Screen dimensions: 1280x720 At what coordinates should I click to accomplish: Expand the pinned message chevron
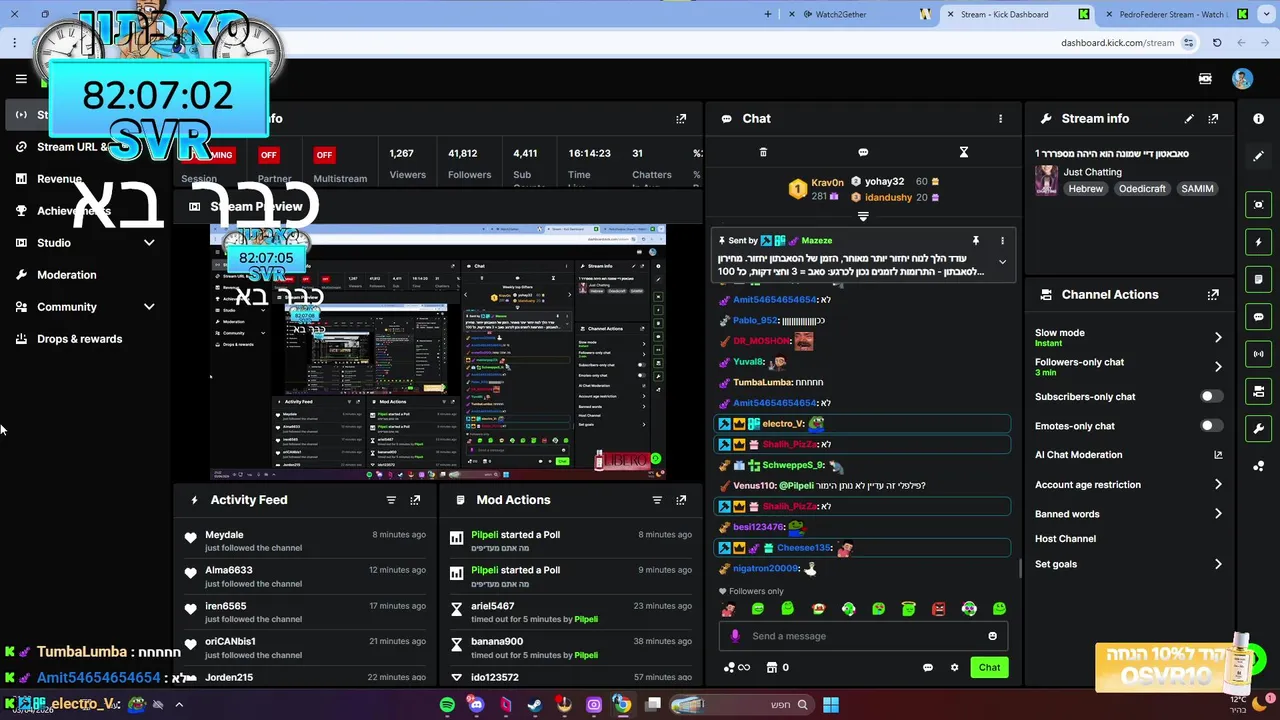pos(1002,262)
